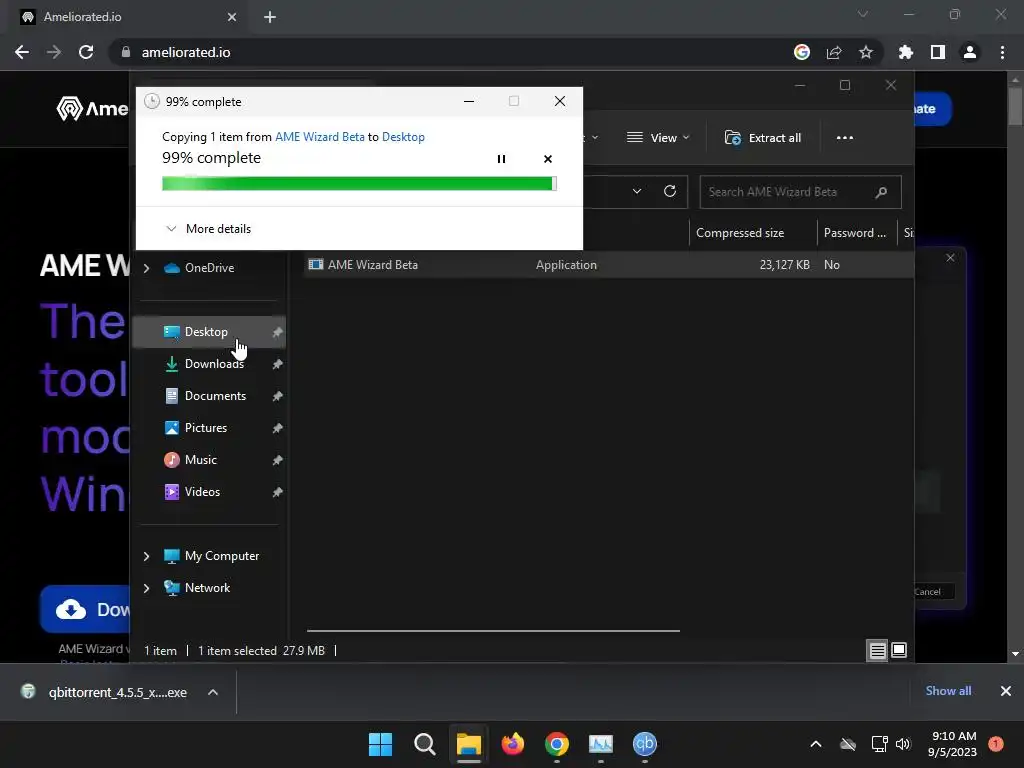Open the Pictures quick access folder
The width and height of the screenshot is (1024, 768).
(205, 428)
